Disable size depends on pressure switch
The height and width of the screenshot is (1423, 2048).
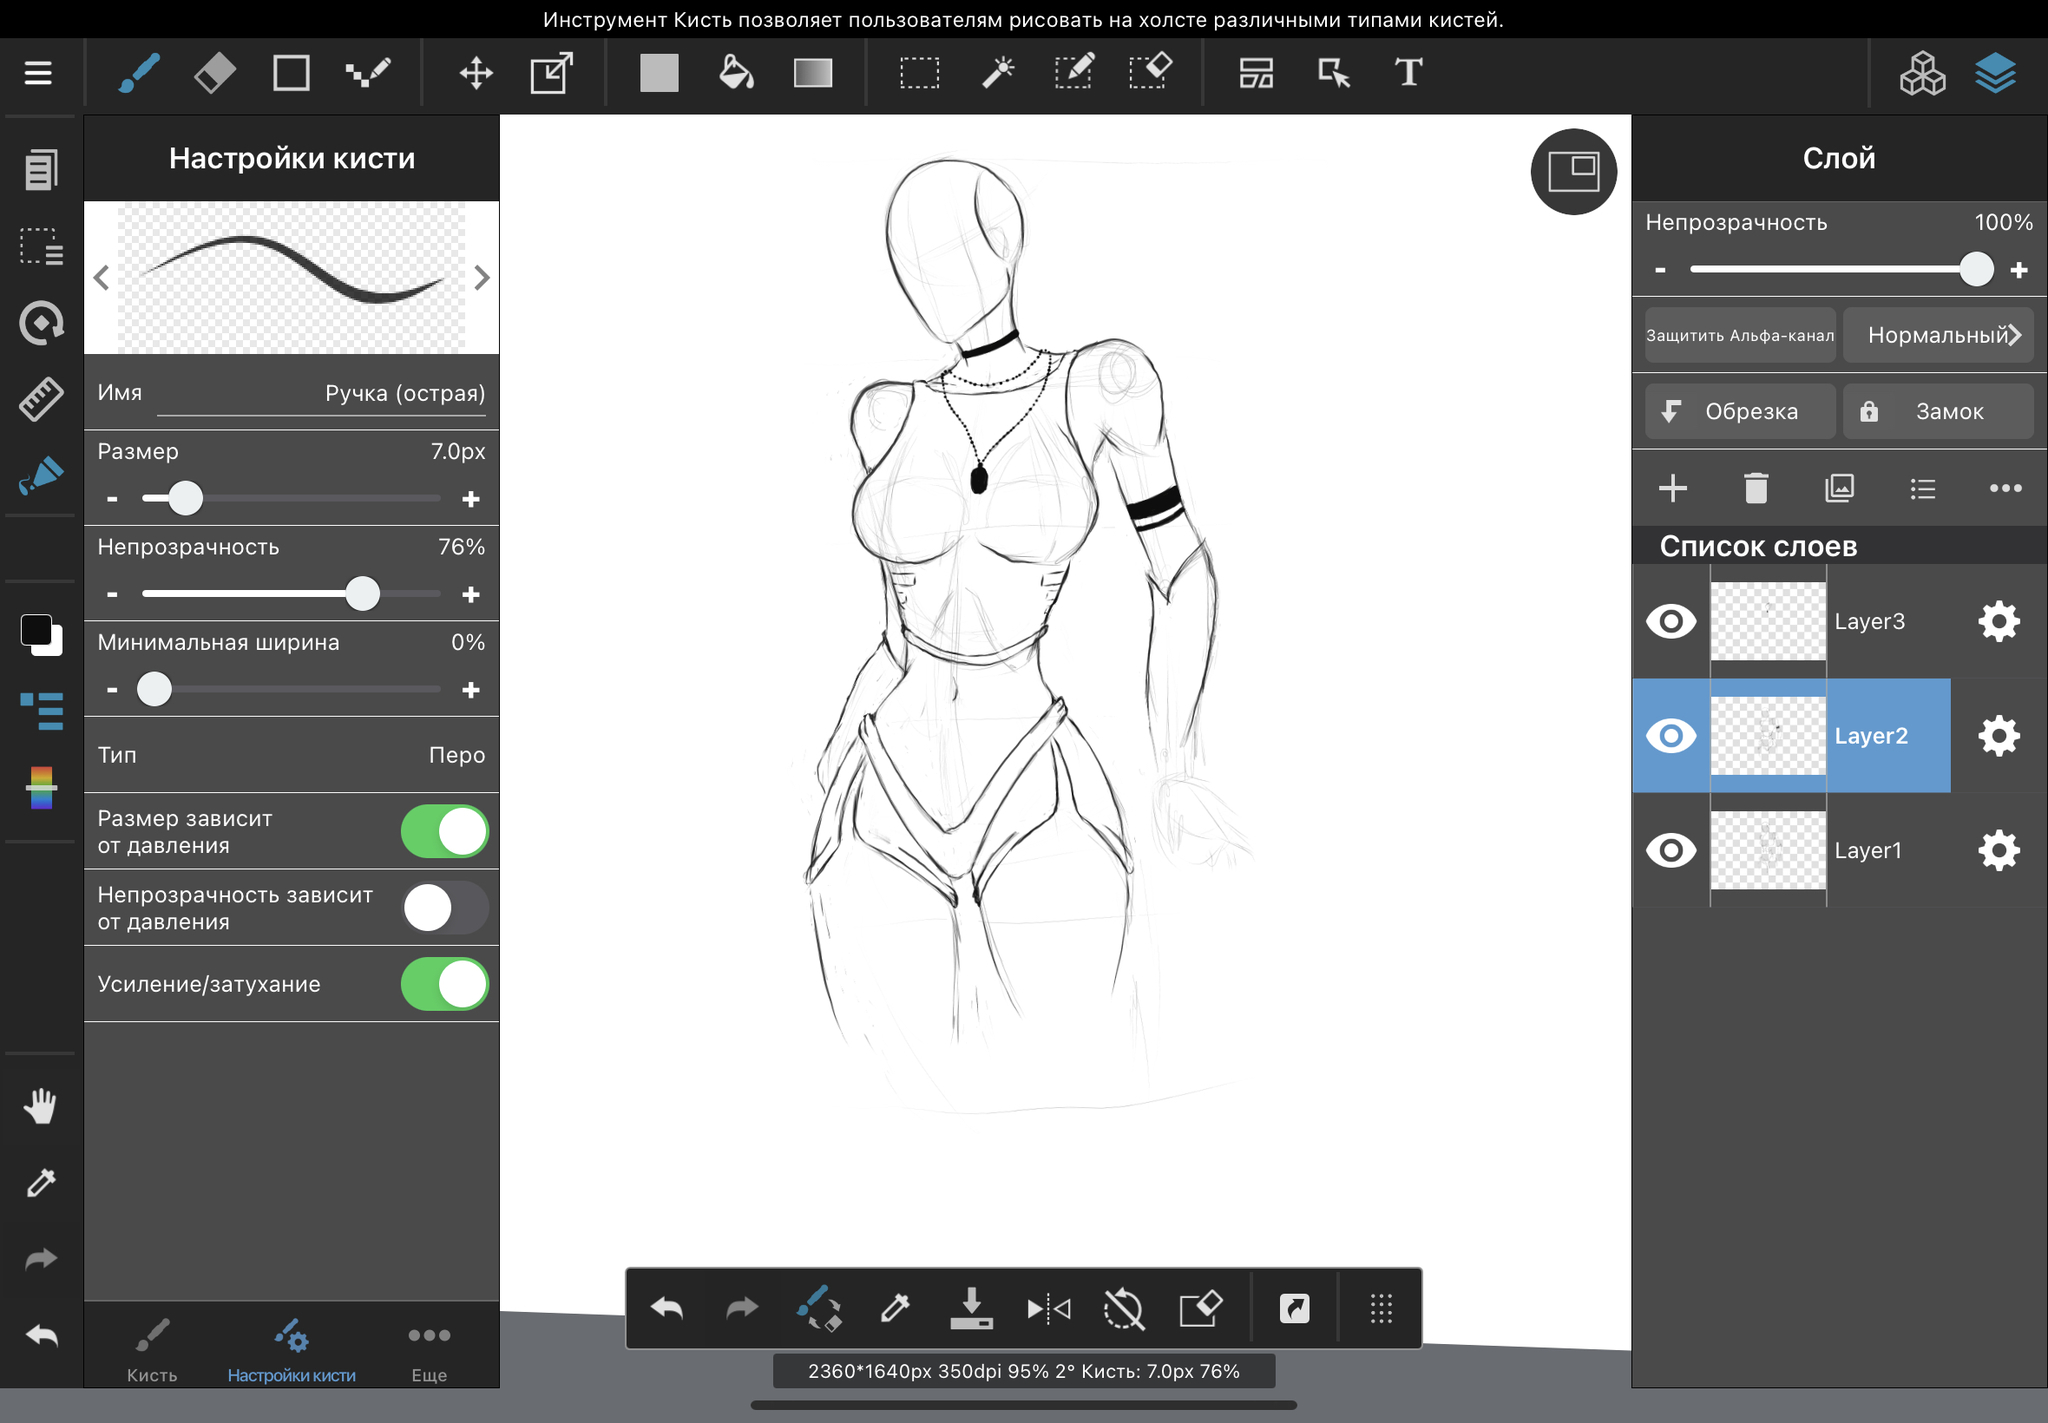pyautogui.click(x=444, y=831)
